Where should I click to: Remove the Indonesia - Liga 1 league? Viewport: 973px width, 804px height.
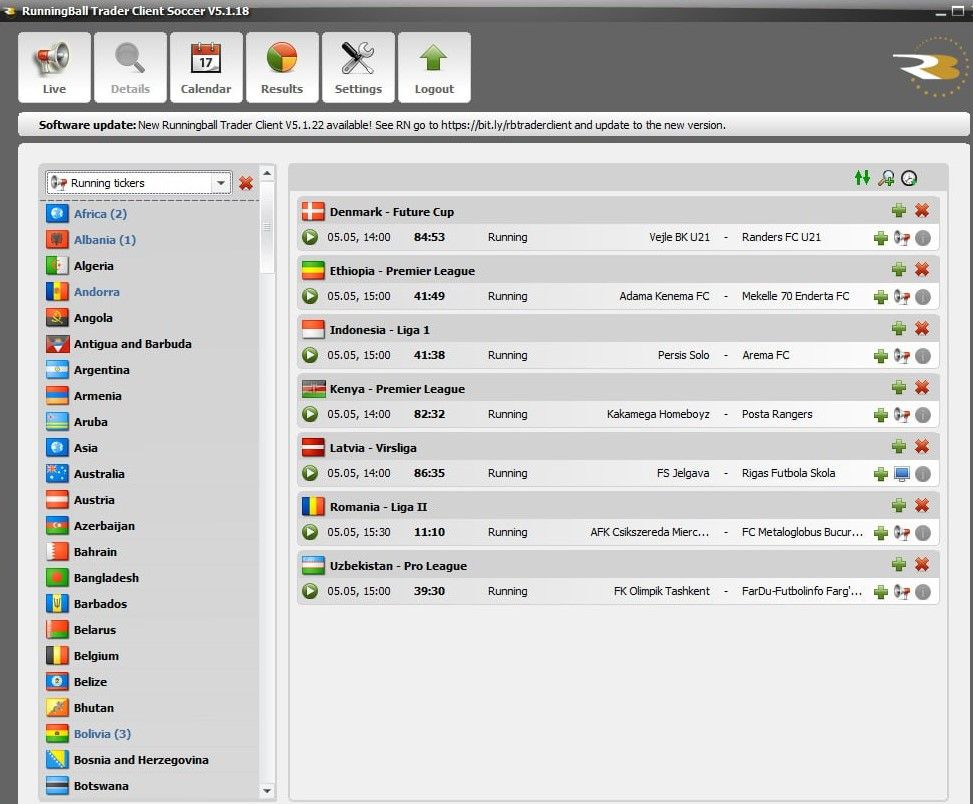(922, 329)
